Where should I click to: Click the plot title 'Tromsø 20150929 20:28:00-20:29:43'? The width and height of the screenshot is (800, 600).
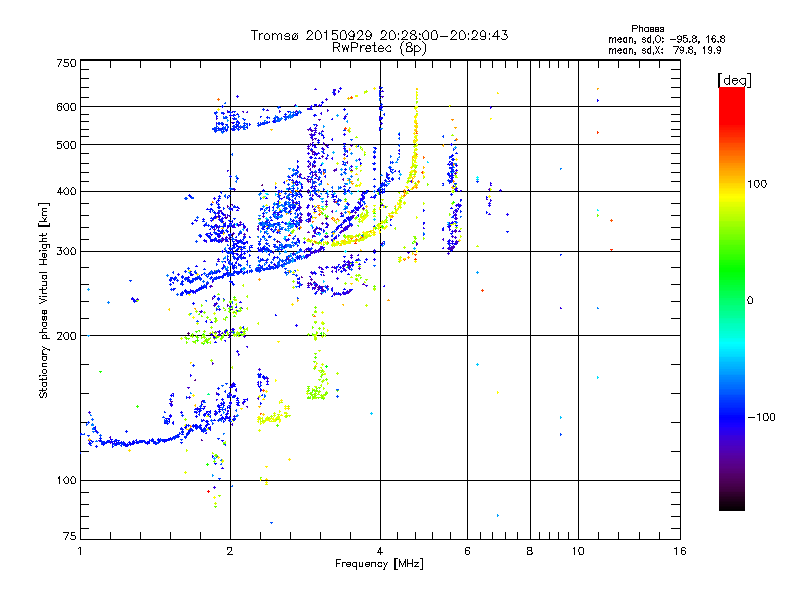[x=379, y=35]
